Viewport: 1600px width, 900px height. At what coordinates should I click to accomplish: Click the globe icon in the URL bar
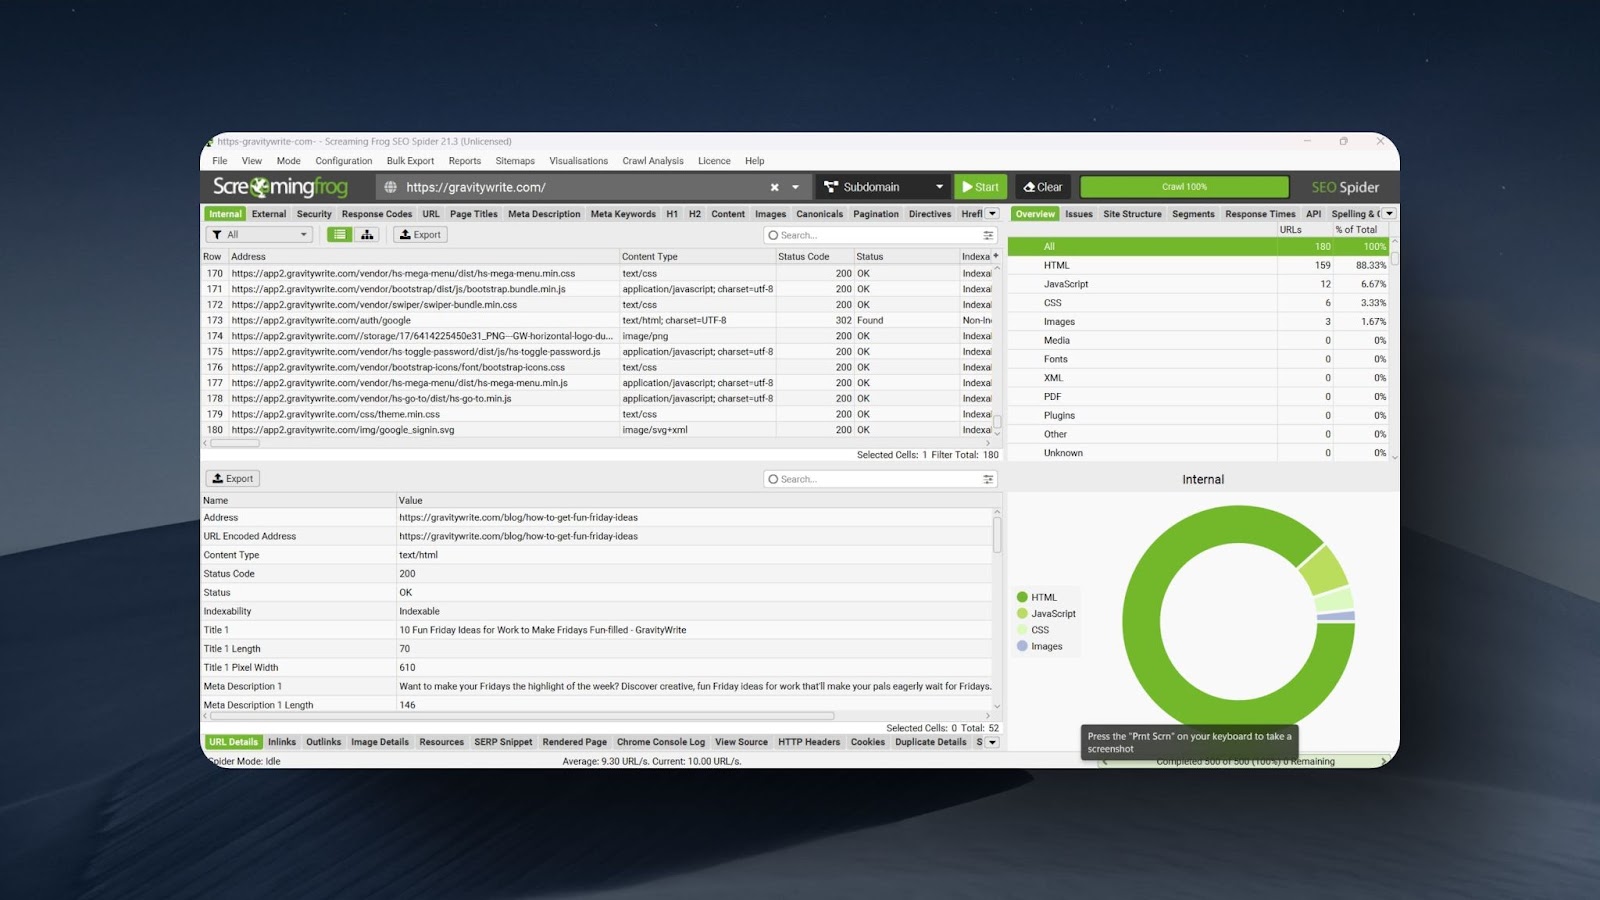391,187
